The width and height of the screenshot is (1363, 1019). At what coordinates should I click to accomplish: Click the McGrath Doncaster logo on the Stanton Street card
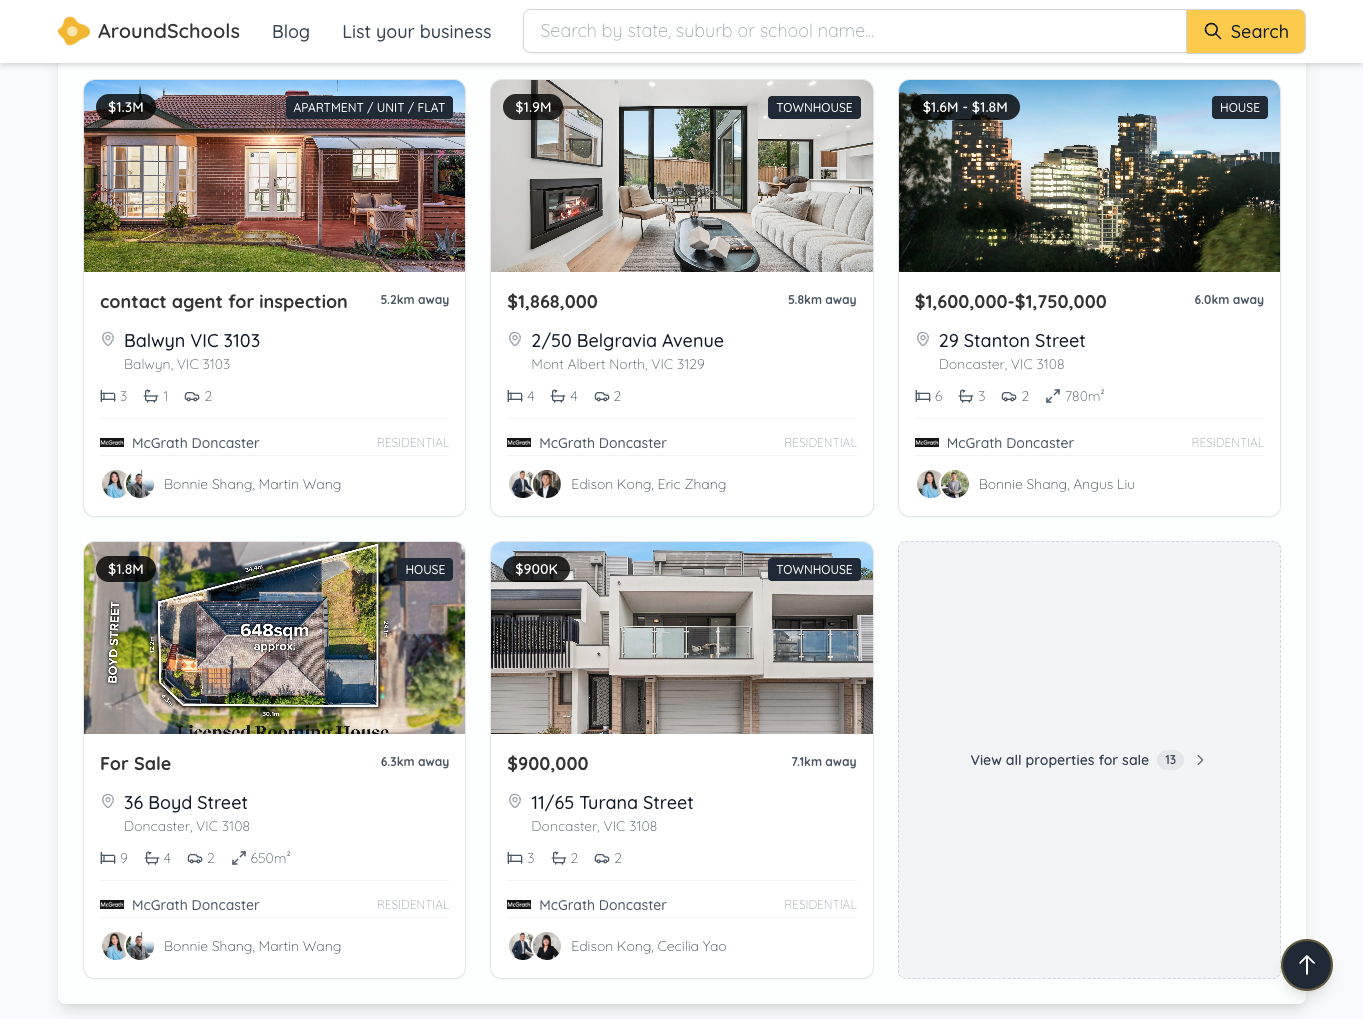coord(927,442)
